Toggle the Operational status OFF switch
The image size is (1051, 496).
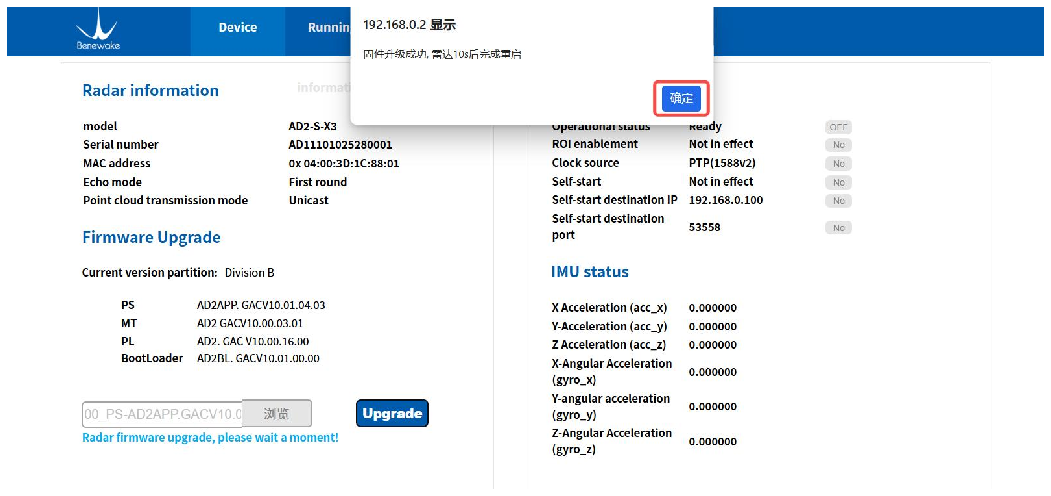[838, 127]
